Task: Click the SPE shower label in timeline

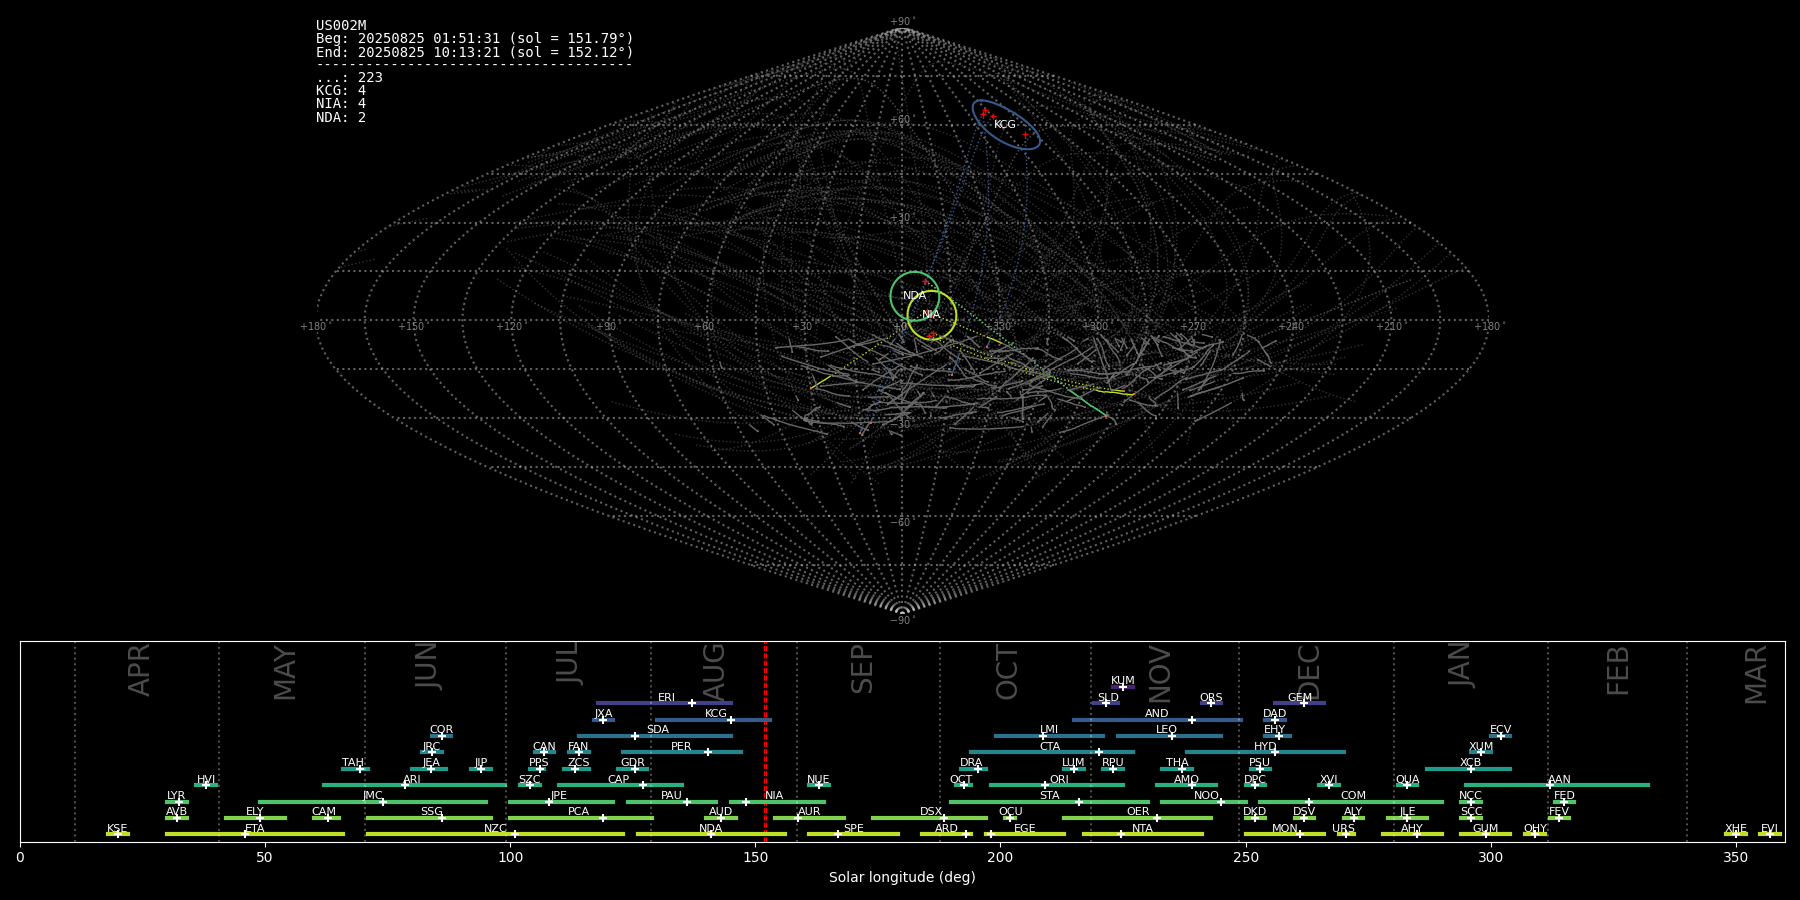Action: click(x=853, y=829)
